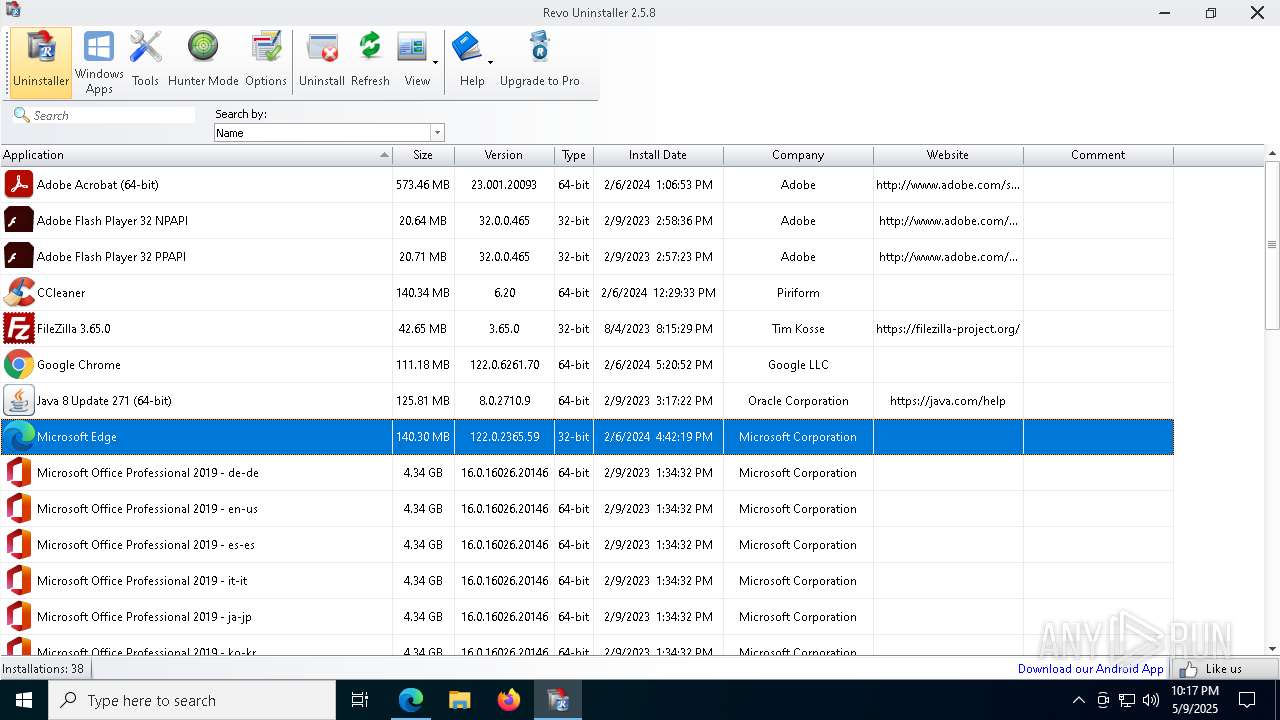Select the FileZilla 3.65.0 icon

point(18,328)
